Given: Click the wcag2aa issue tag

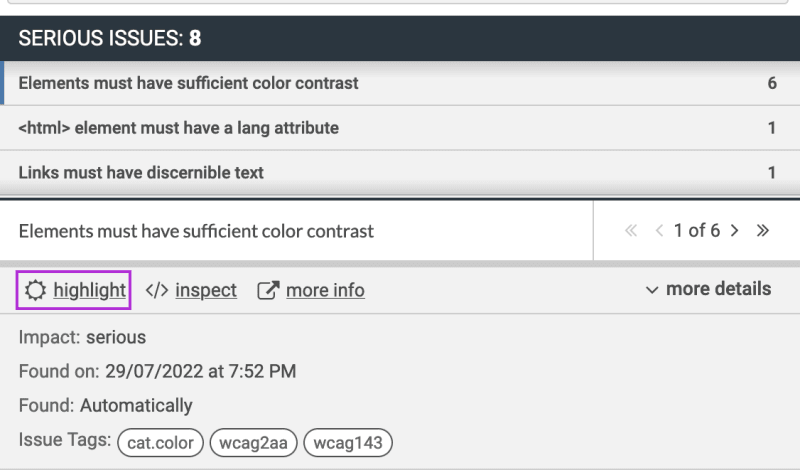Looking at the screenshot, I should pos(254,442).
